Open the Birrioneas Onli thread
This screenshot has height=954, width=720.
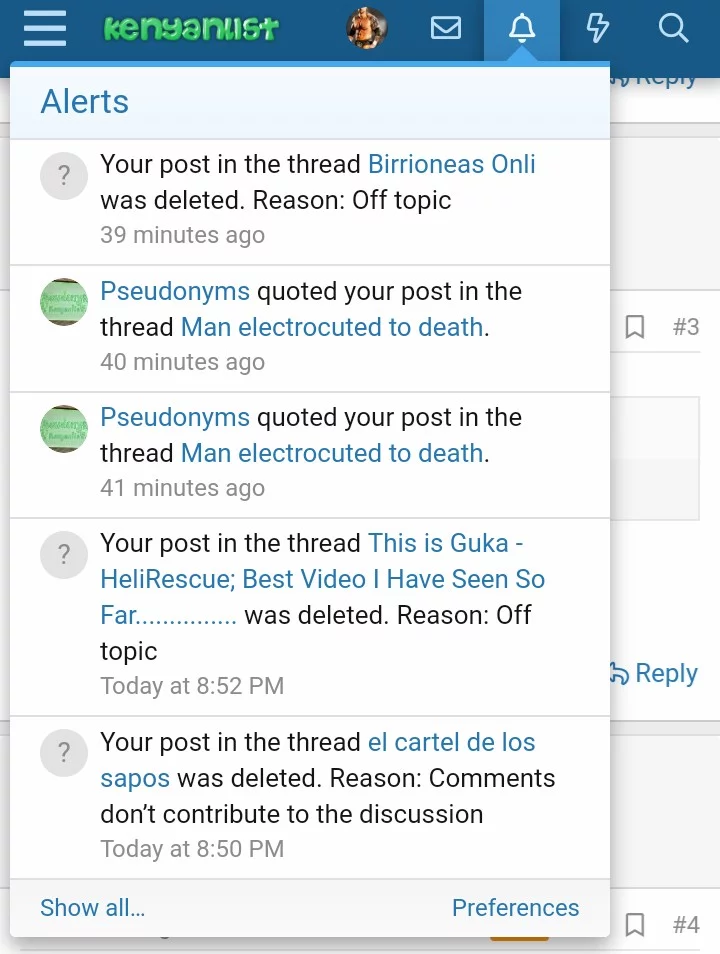coord(452,164)
